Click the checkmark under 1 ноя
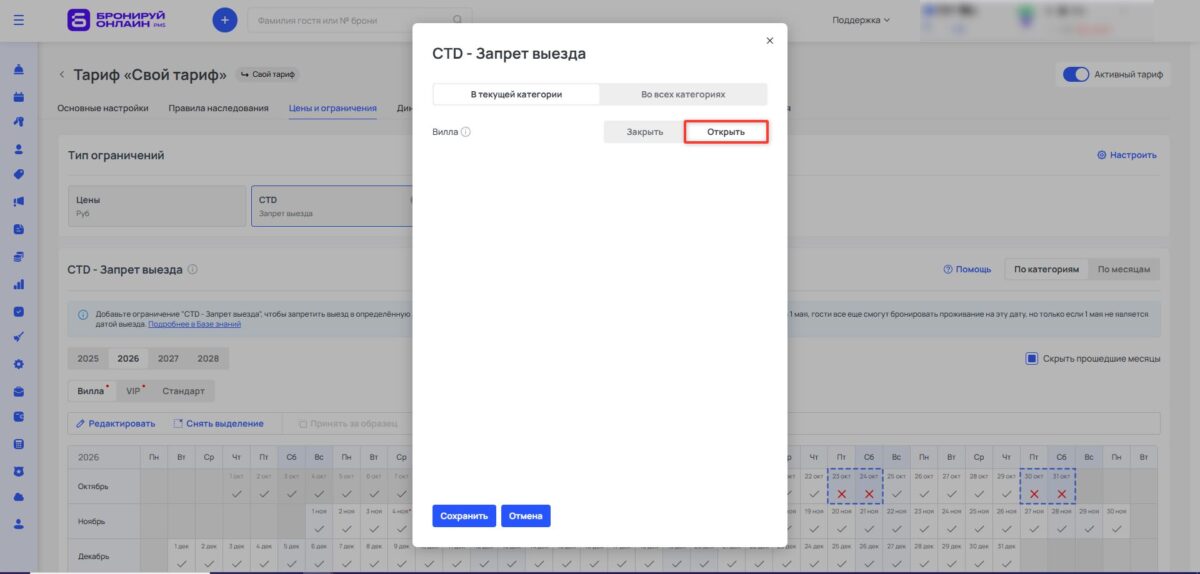The height and width of the screenshot is (574, 1200). coord(319,528)
